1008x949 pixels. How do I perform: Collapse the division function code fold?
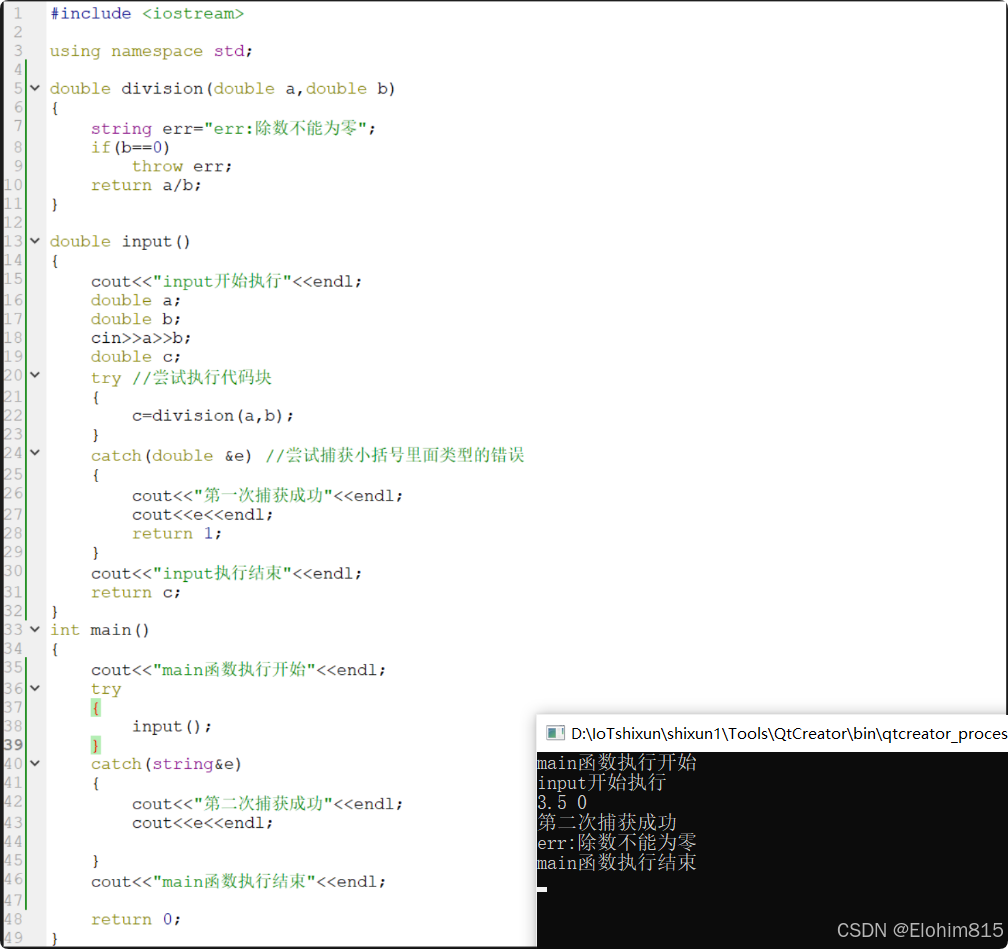(x=34, y=88)
